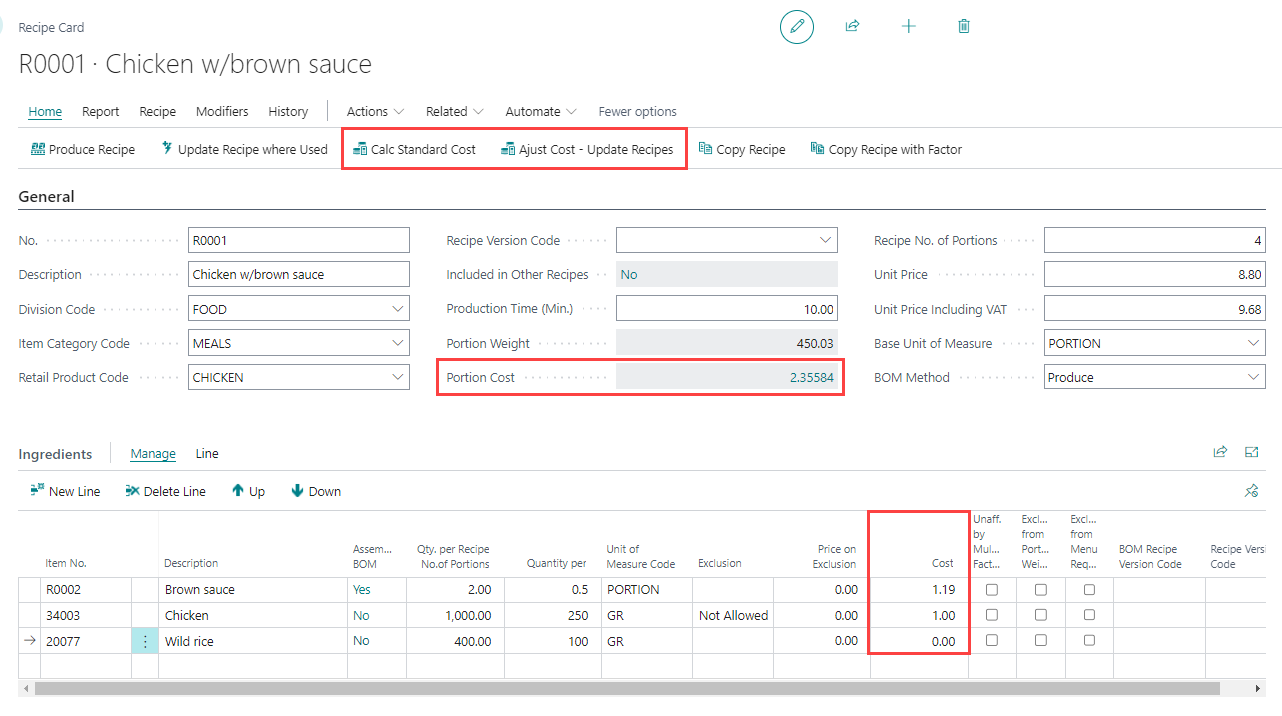1282x716 pixels.
Task: Check Excl. from Portion Weight for Chicken
Action: point(1041,615)
